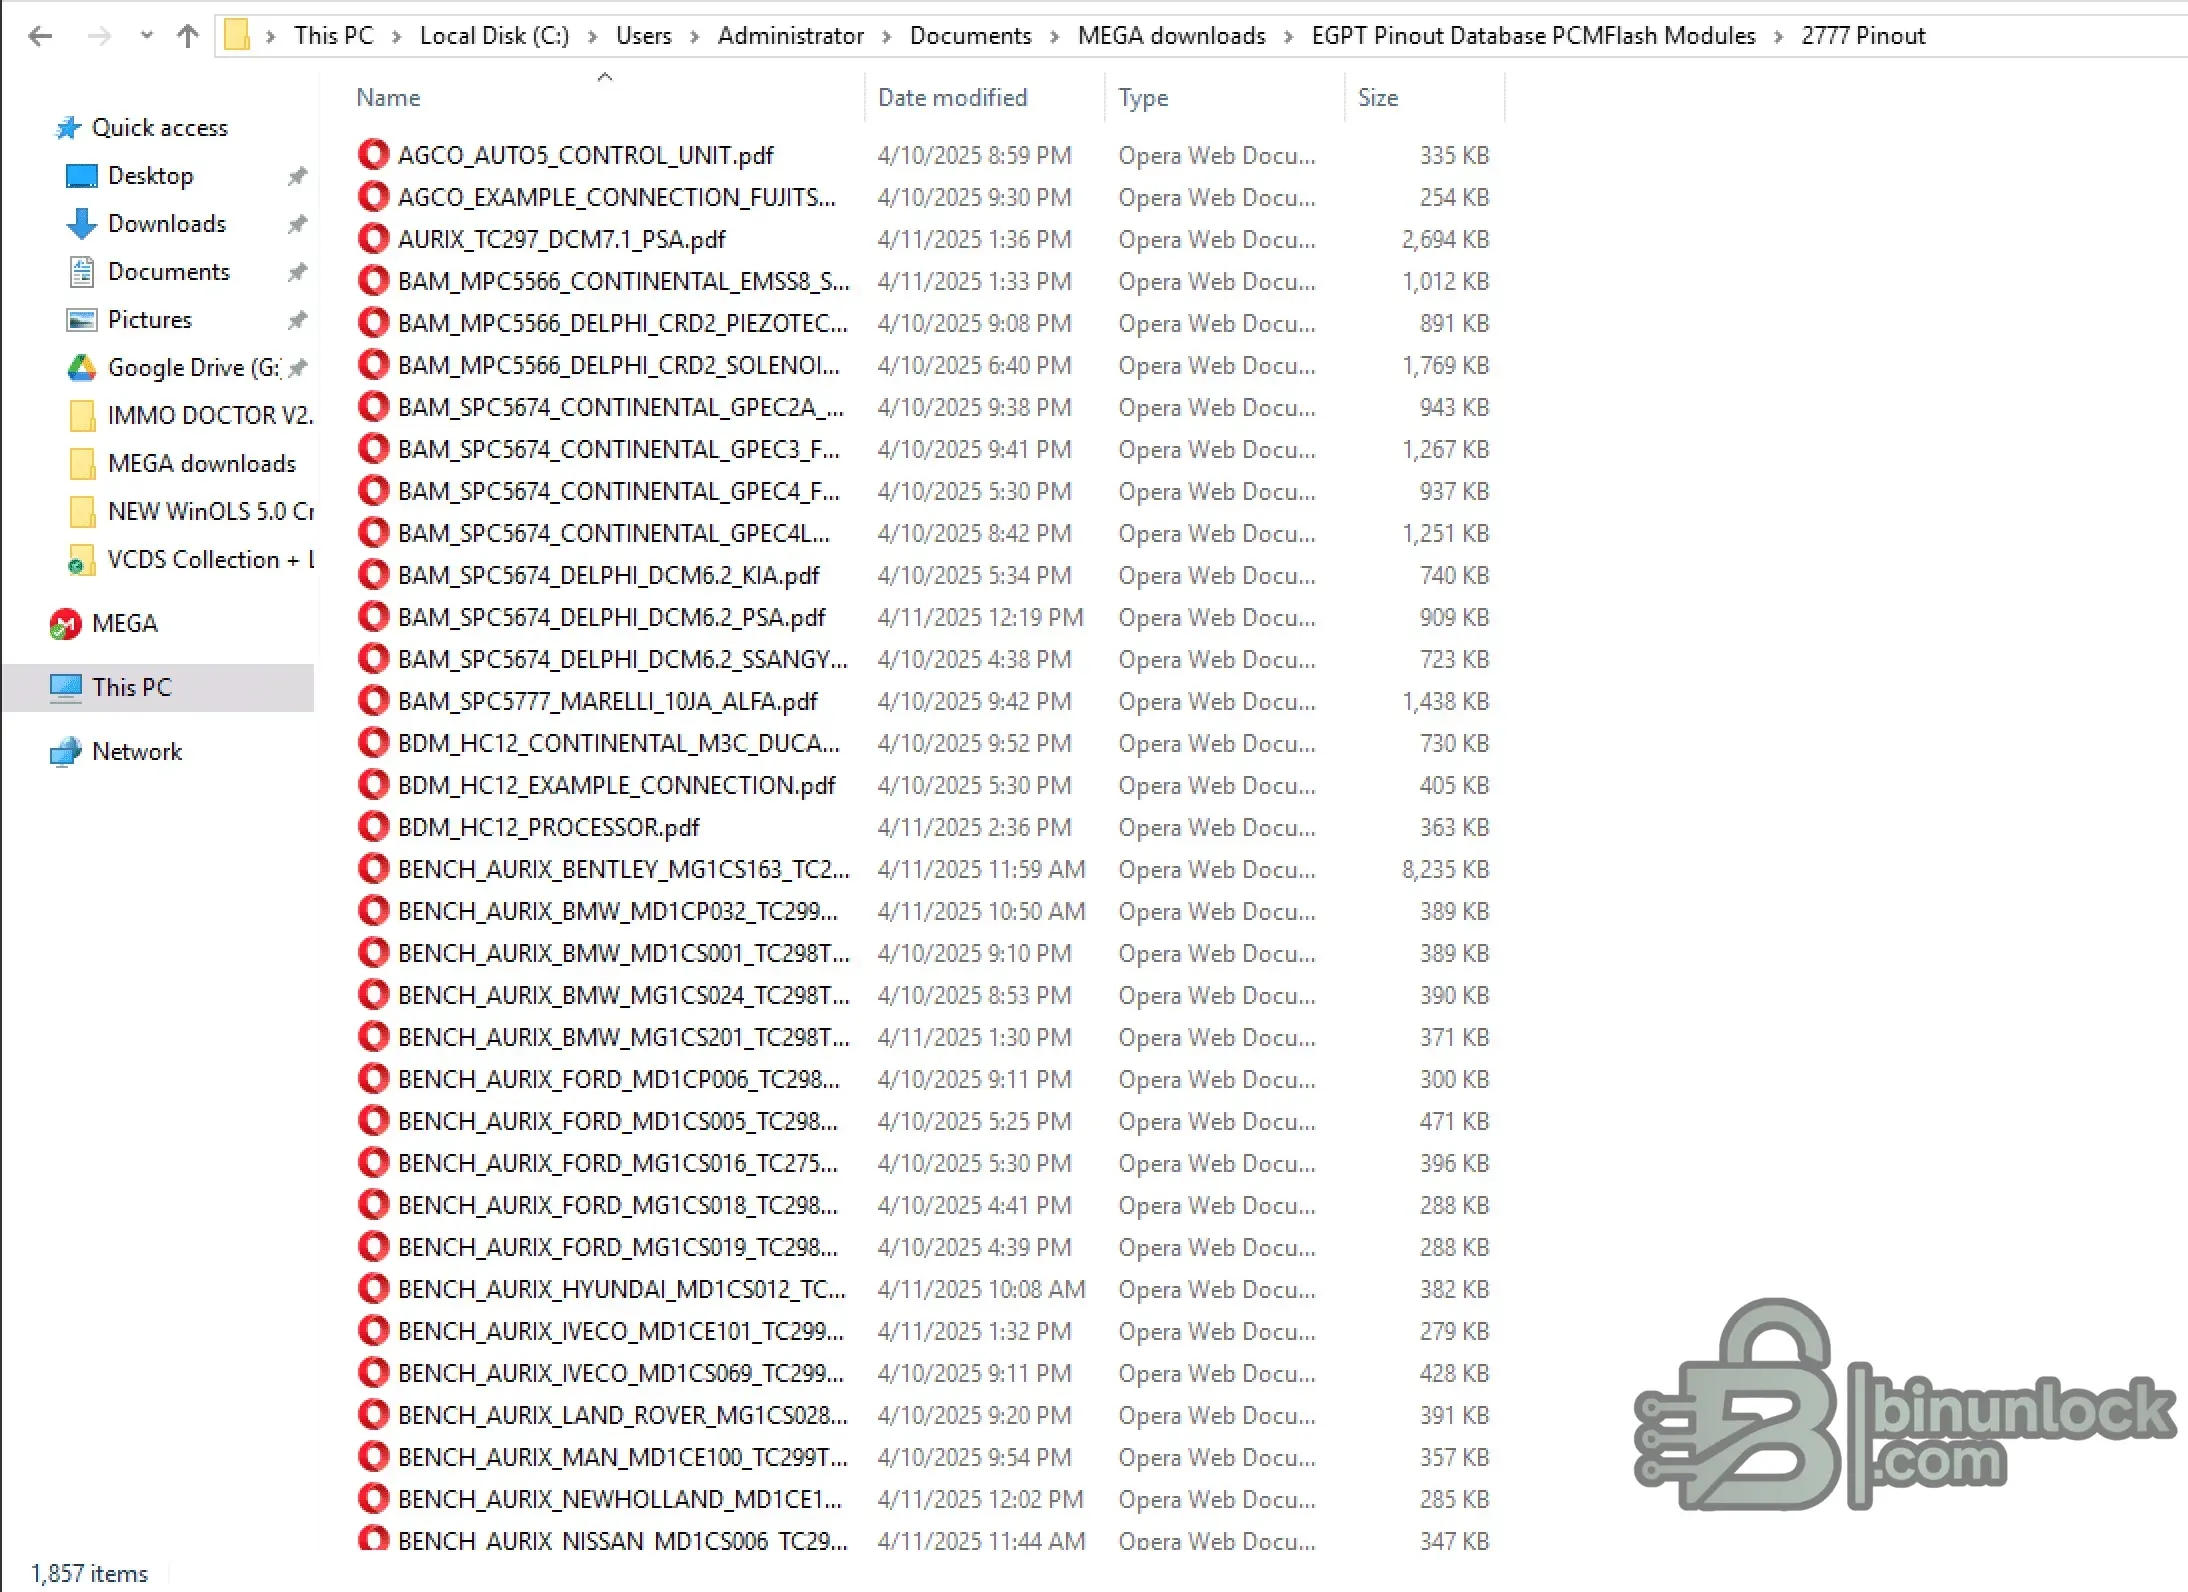This screenshot has height=1592, width=2188.
Task: Click the Desktop icon in Quick access
Action: coord(81,176)
